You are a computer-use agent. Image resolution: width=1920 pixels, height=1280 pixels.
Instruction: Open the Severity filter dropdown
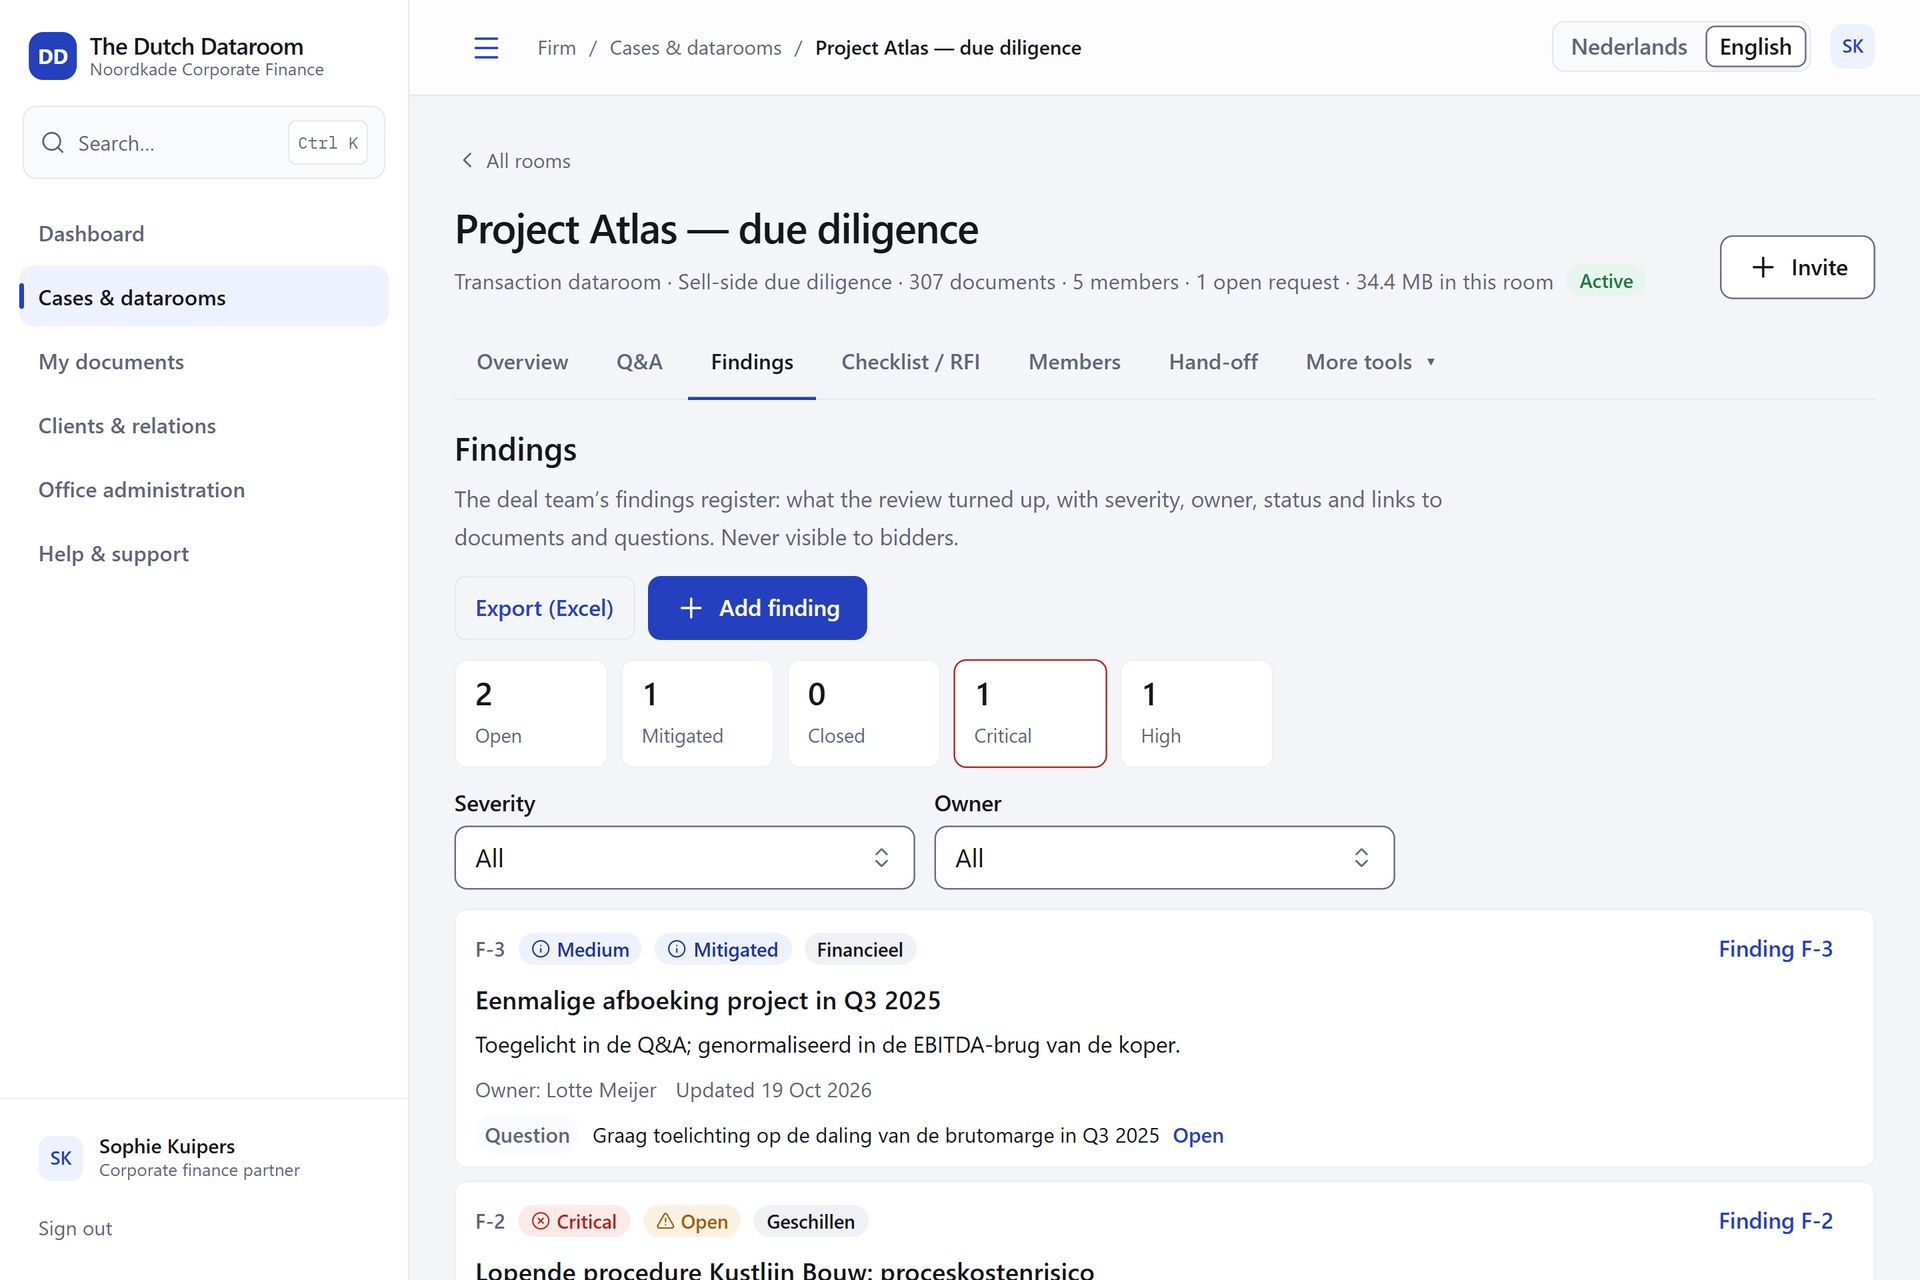684,858
